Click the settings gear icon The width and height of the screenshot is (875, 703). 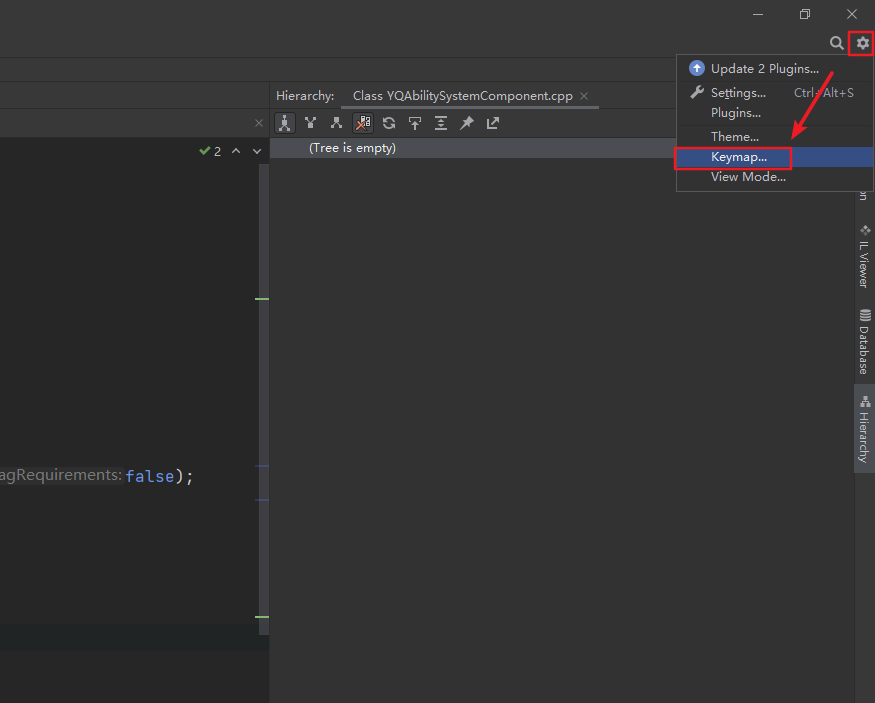[862, 43]
